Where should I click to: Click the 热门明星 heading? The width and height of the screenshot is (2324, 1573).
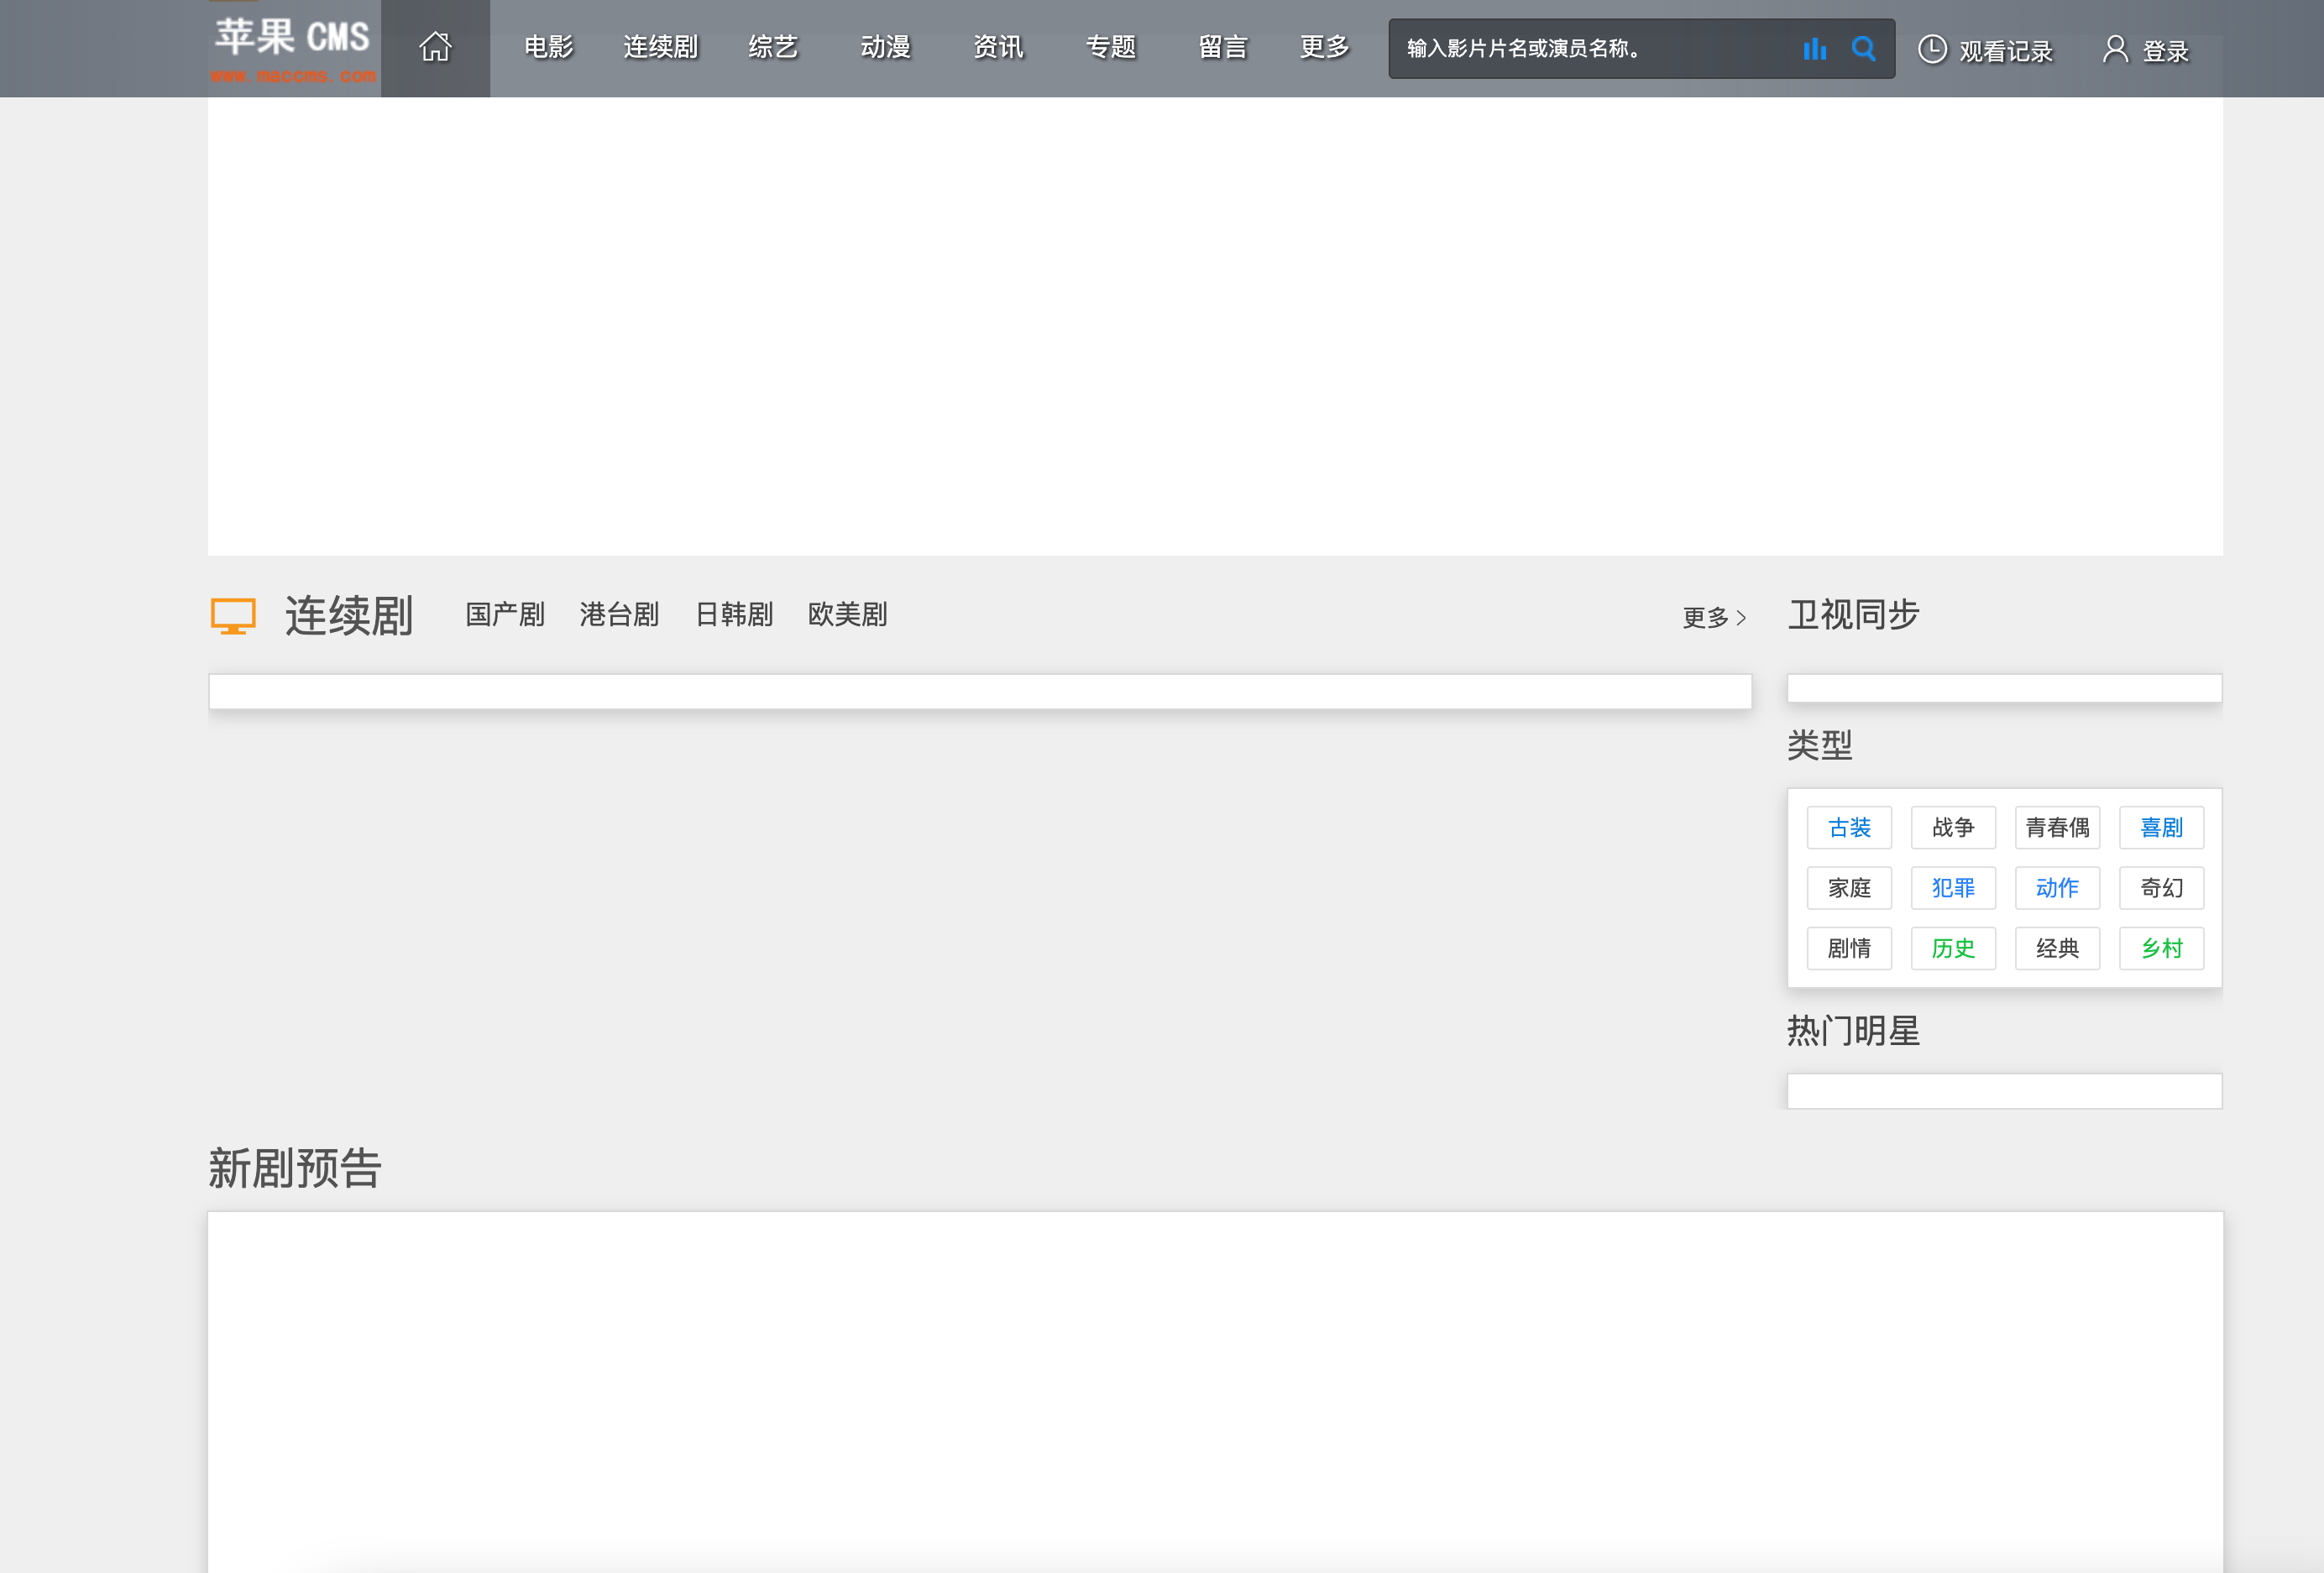[x=1853, y=1031]
